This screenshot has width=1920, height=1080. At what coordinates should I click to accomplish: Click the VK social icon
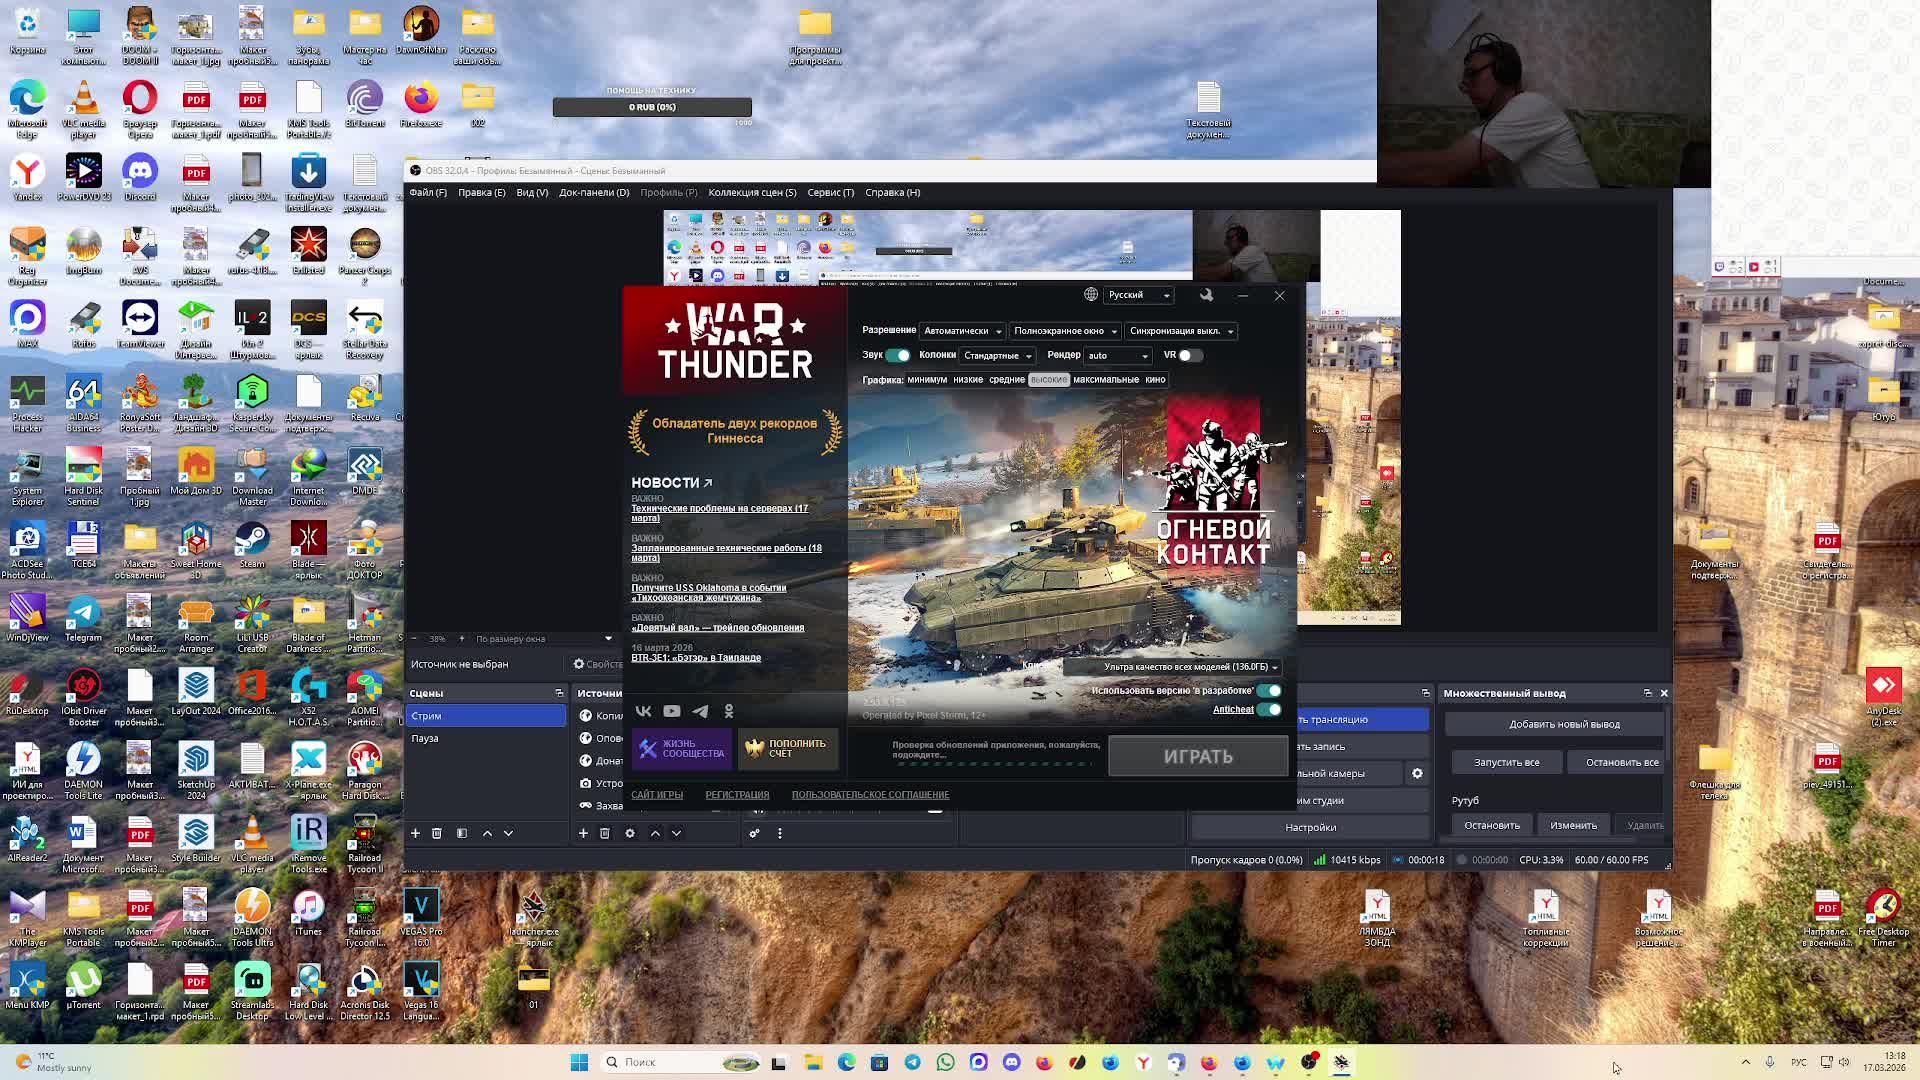click(x=643, y=711)
